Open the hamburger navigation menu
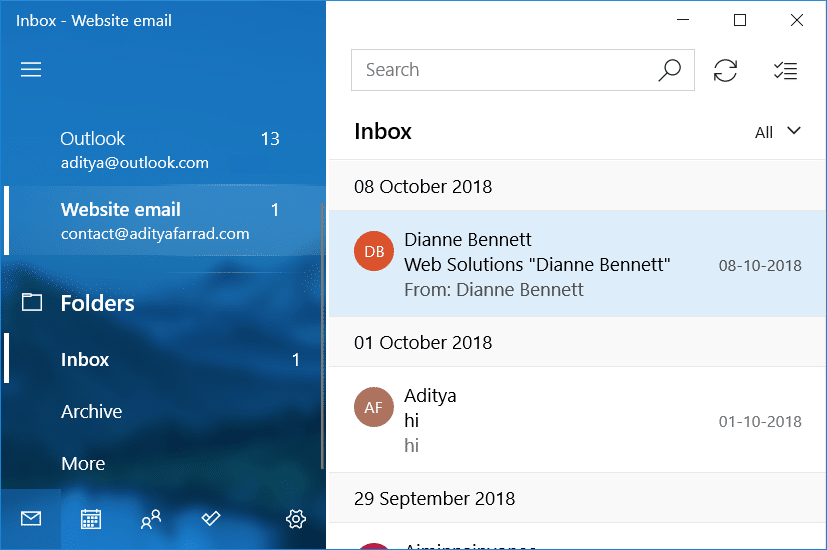This screenshot has height=550, width=827. (31, 70)
